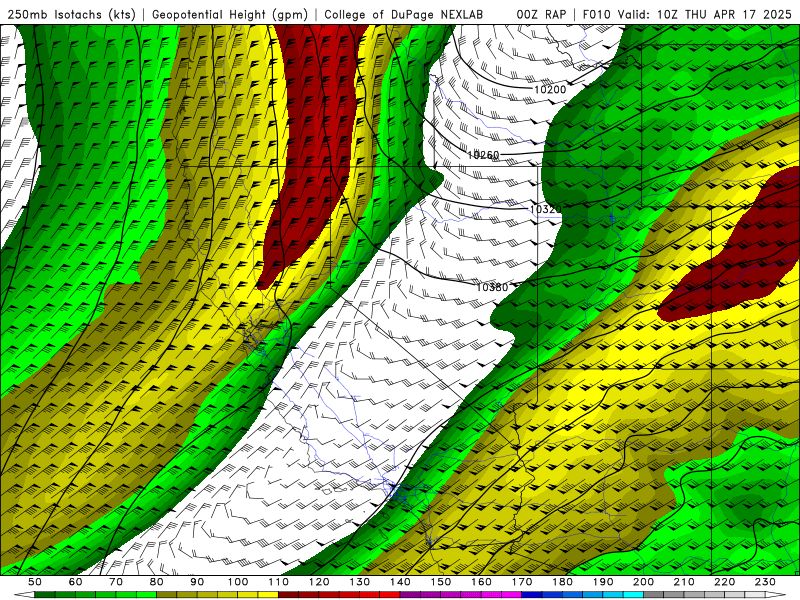Click the 110 value on the color scale
This screenshot has width=800, height=600.
[279, 582]
